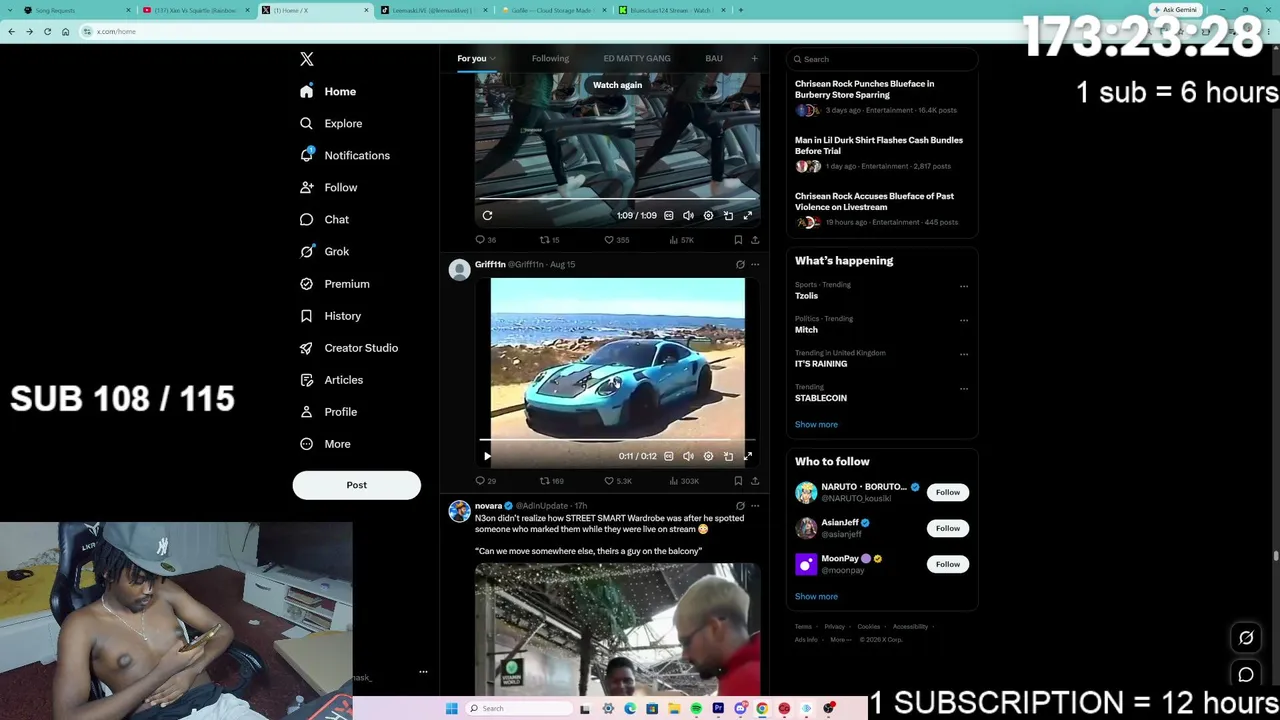Viewport: 1280px width, 720px height.
Task: Open the Grok floating button at bottom right
Action: coord(1246,638)
